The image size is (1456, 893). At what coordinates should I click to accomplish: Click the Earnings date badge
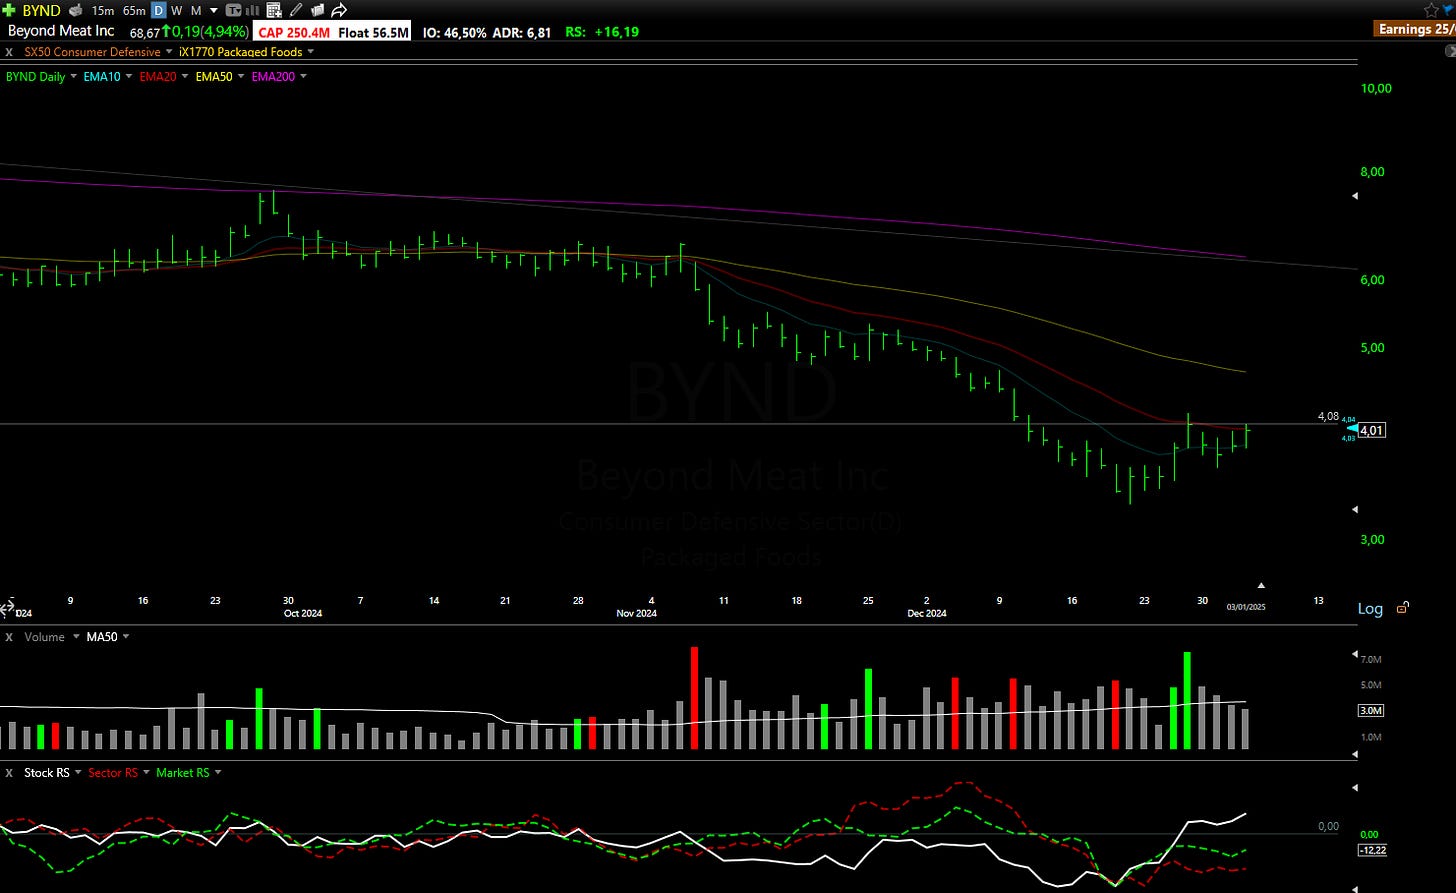point(1416,29)
